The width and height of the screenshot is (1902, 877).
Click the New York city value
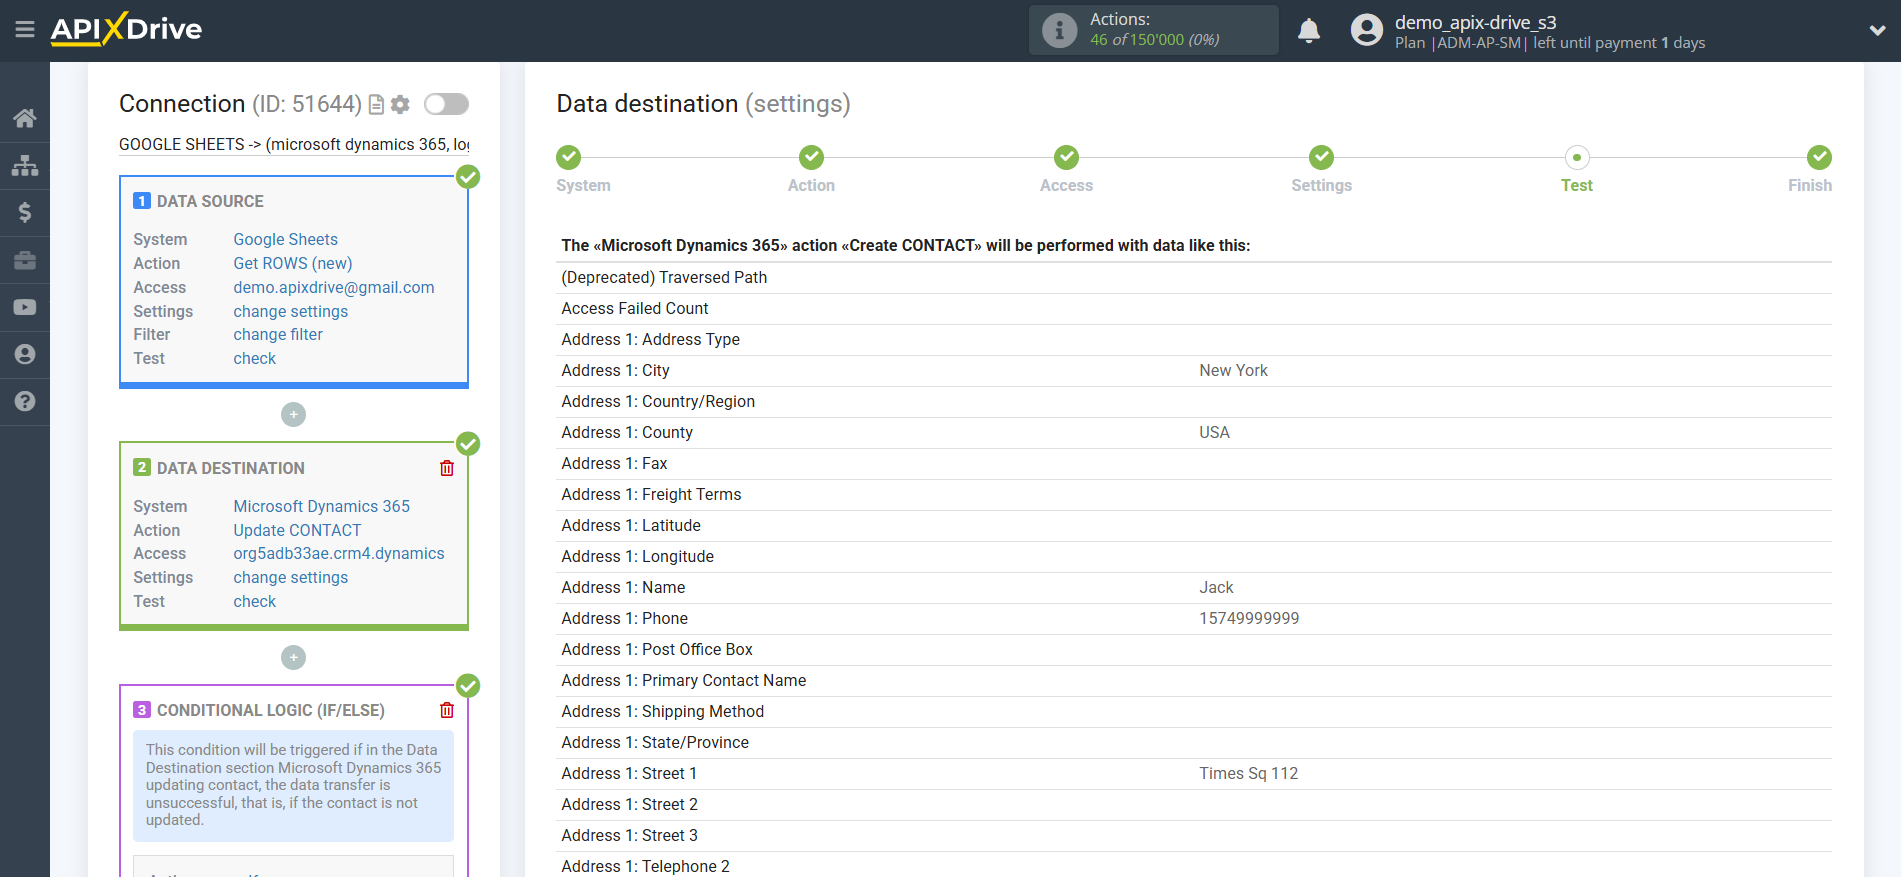[x=1233, y=370]
